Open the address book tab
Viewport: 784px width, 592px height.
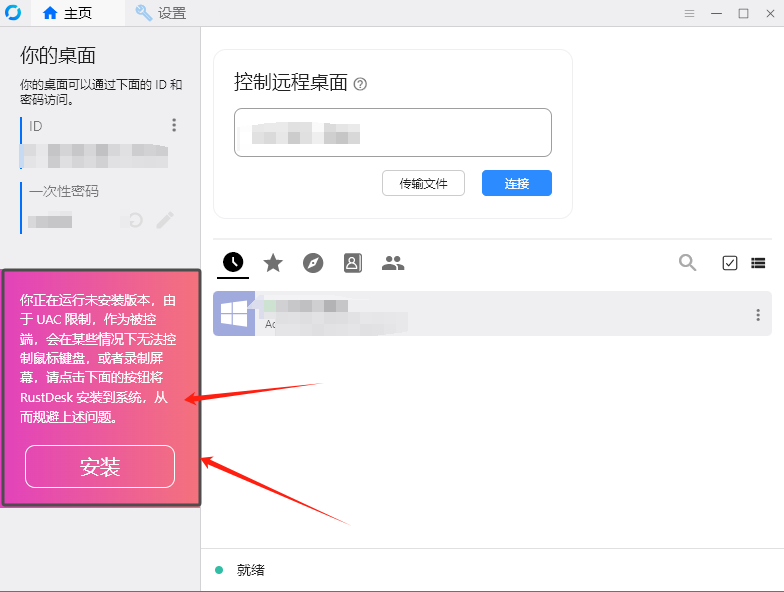353,263
